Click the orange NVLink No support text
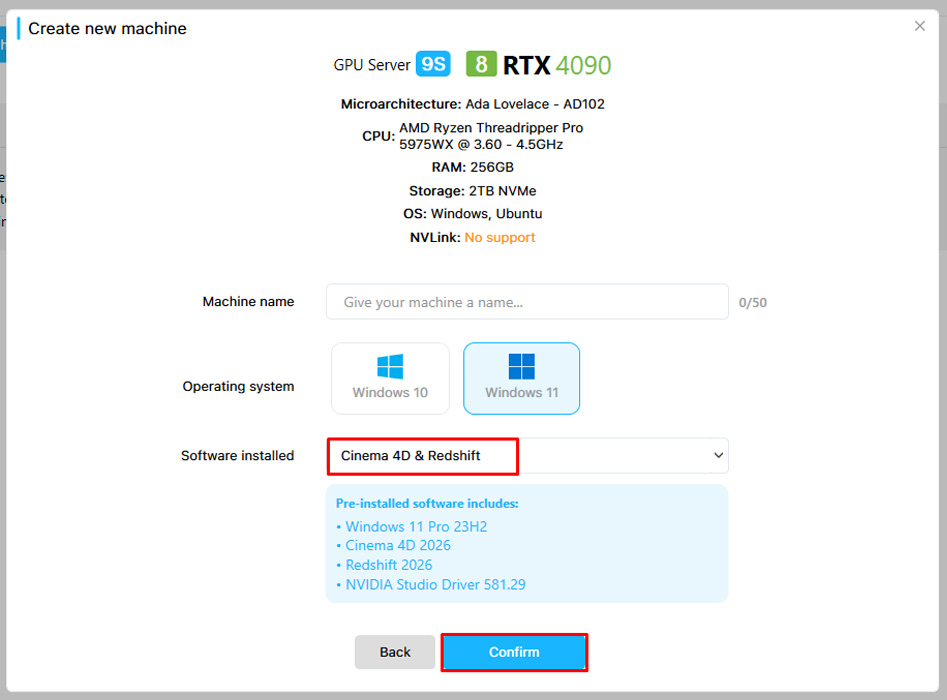The image size is (947, 700). [500, 238]
